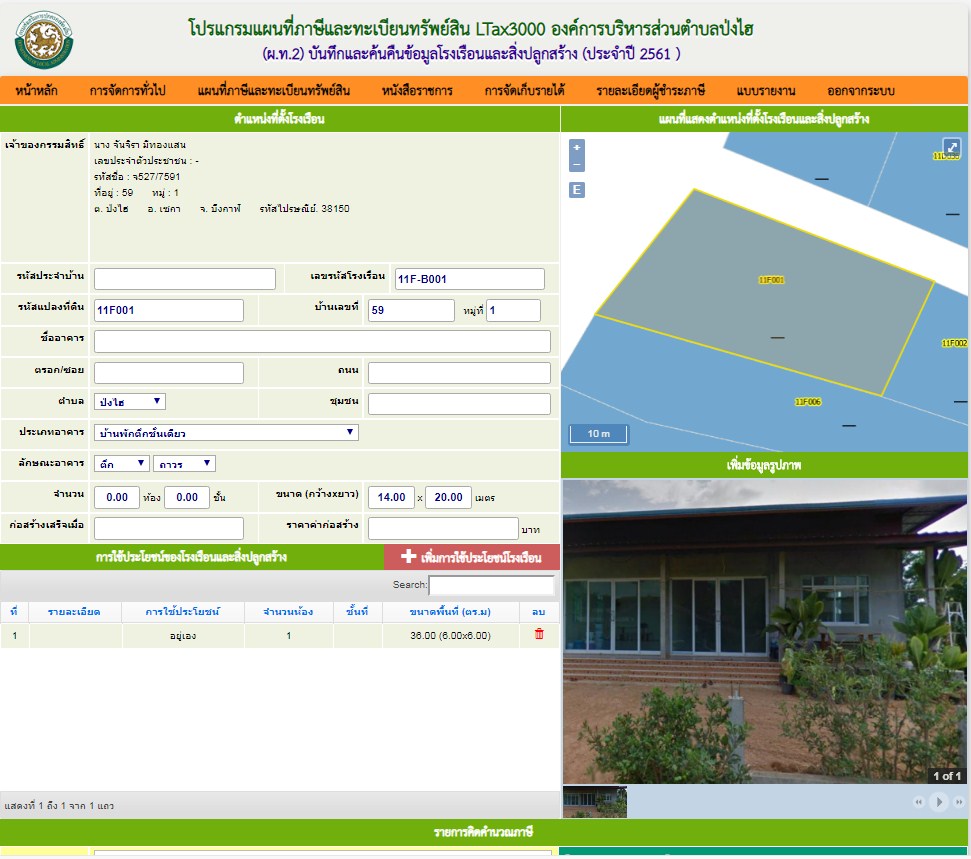971x859 pixels.
Task: Open the แบบรายงาน menu
Action: (766, 90)
